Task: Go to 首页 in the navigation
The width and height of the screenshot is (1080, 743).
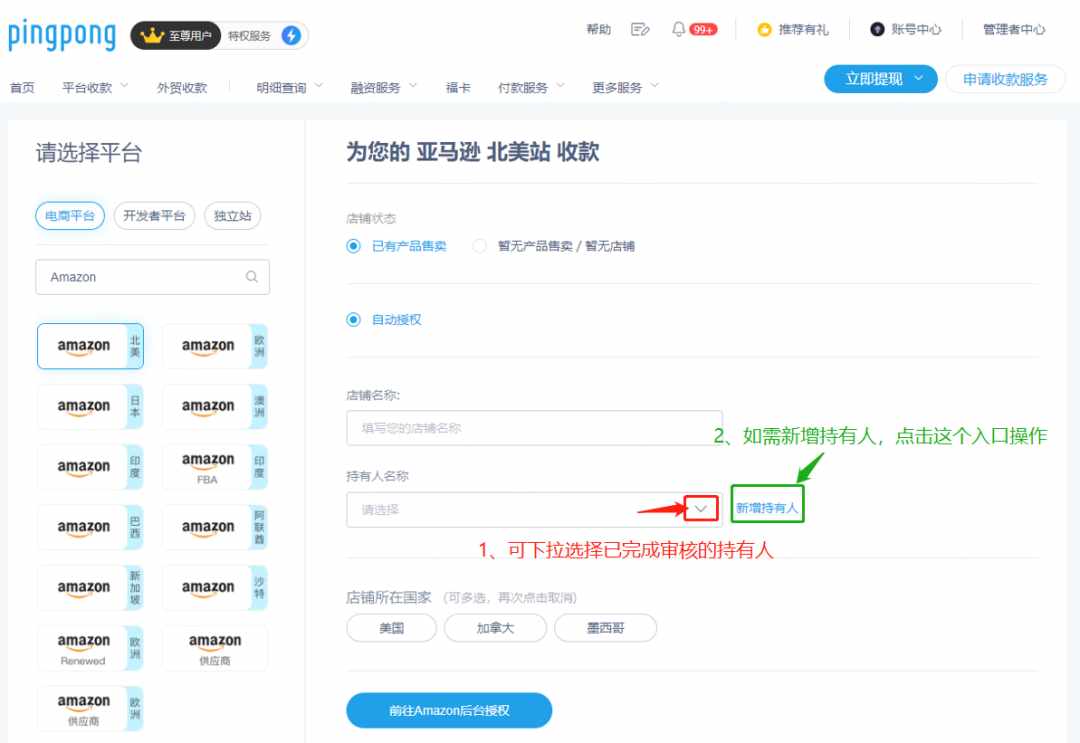Action: (x=22, y=87)
